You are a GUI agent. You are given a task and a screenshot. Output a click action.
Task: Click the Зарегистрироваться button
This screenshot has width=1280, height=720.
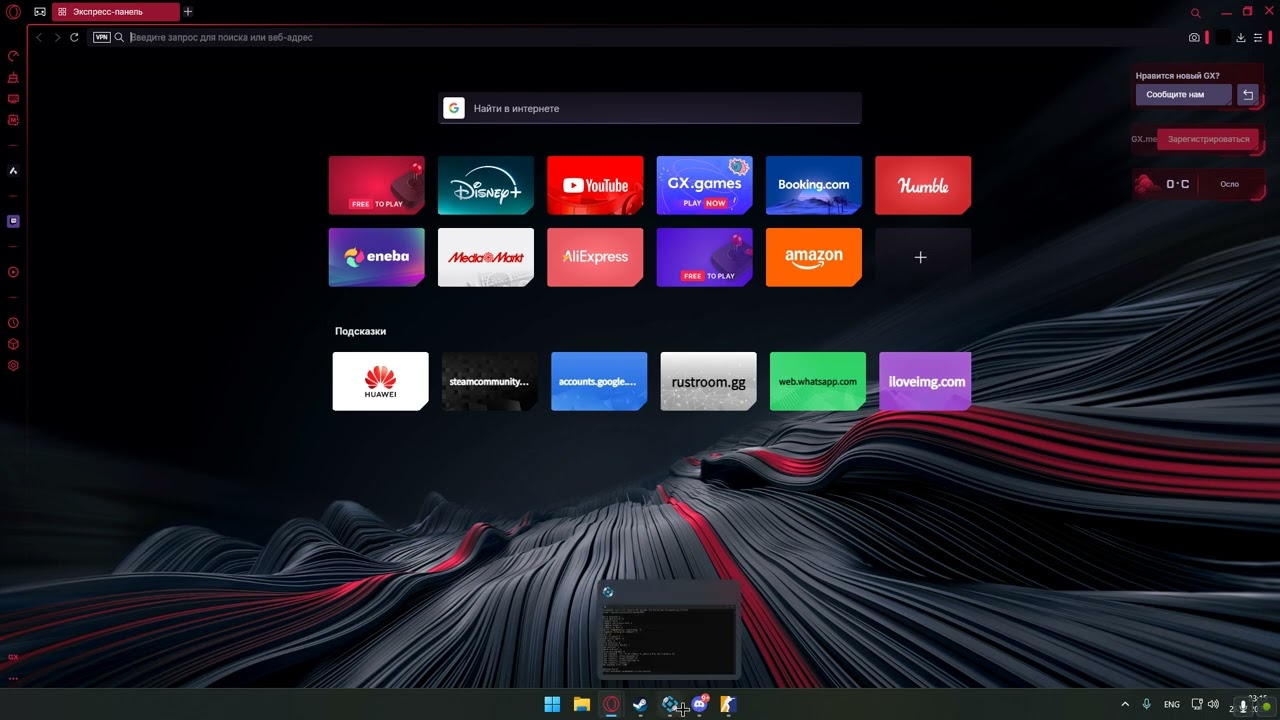tap(1208, 139)
